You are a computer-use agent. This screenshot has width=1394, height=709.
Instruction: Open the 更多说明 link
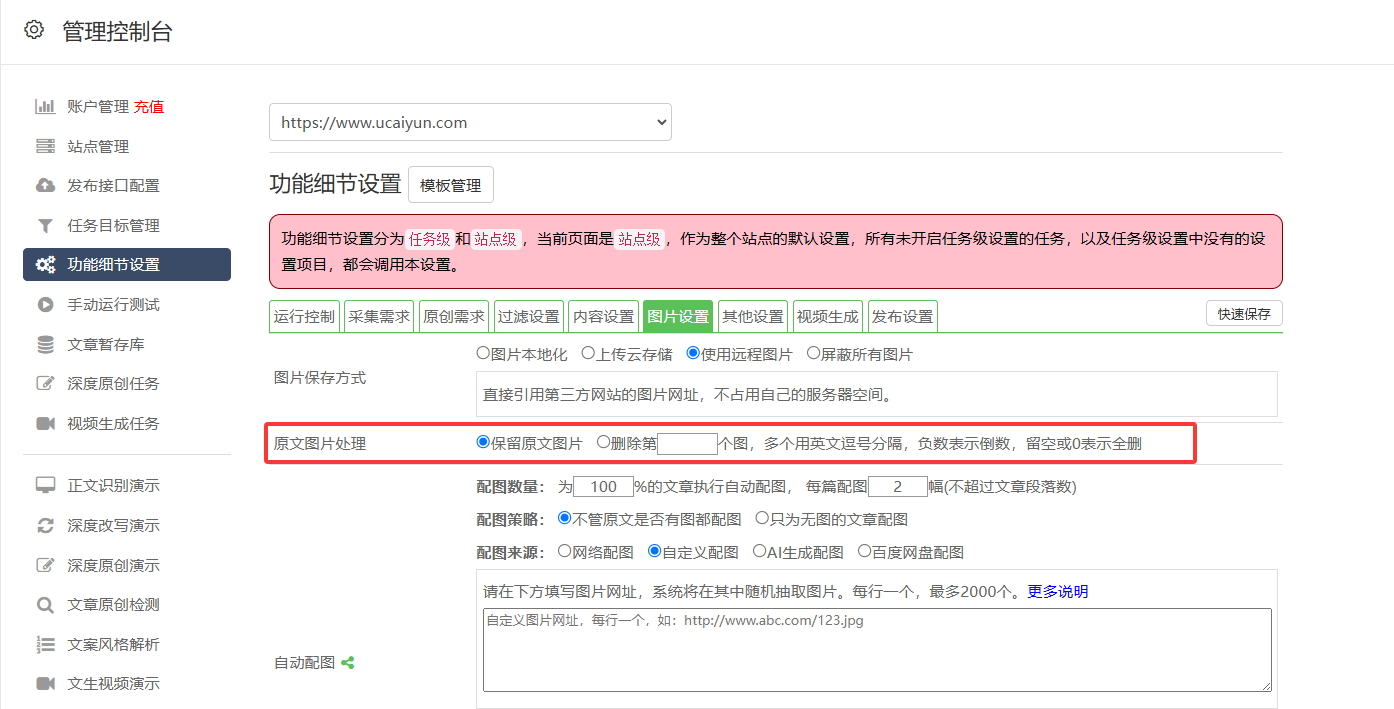pyautogui.click(x=1058, y=592)
